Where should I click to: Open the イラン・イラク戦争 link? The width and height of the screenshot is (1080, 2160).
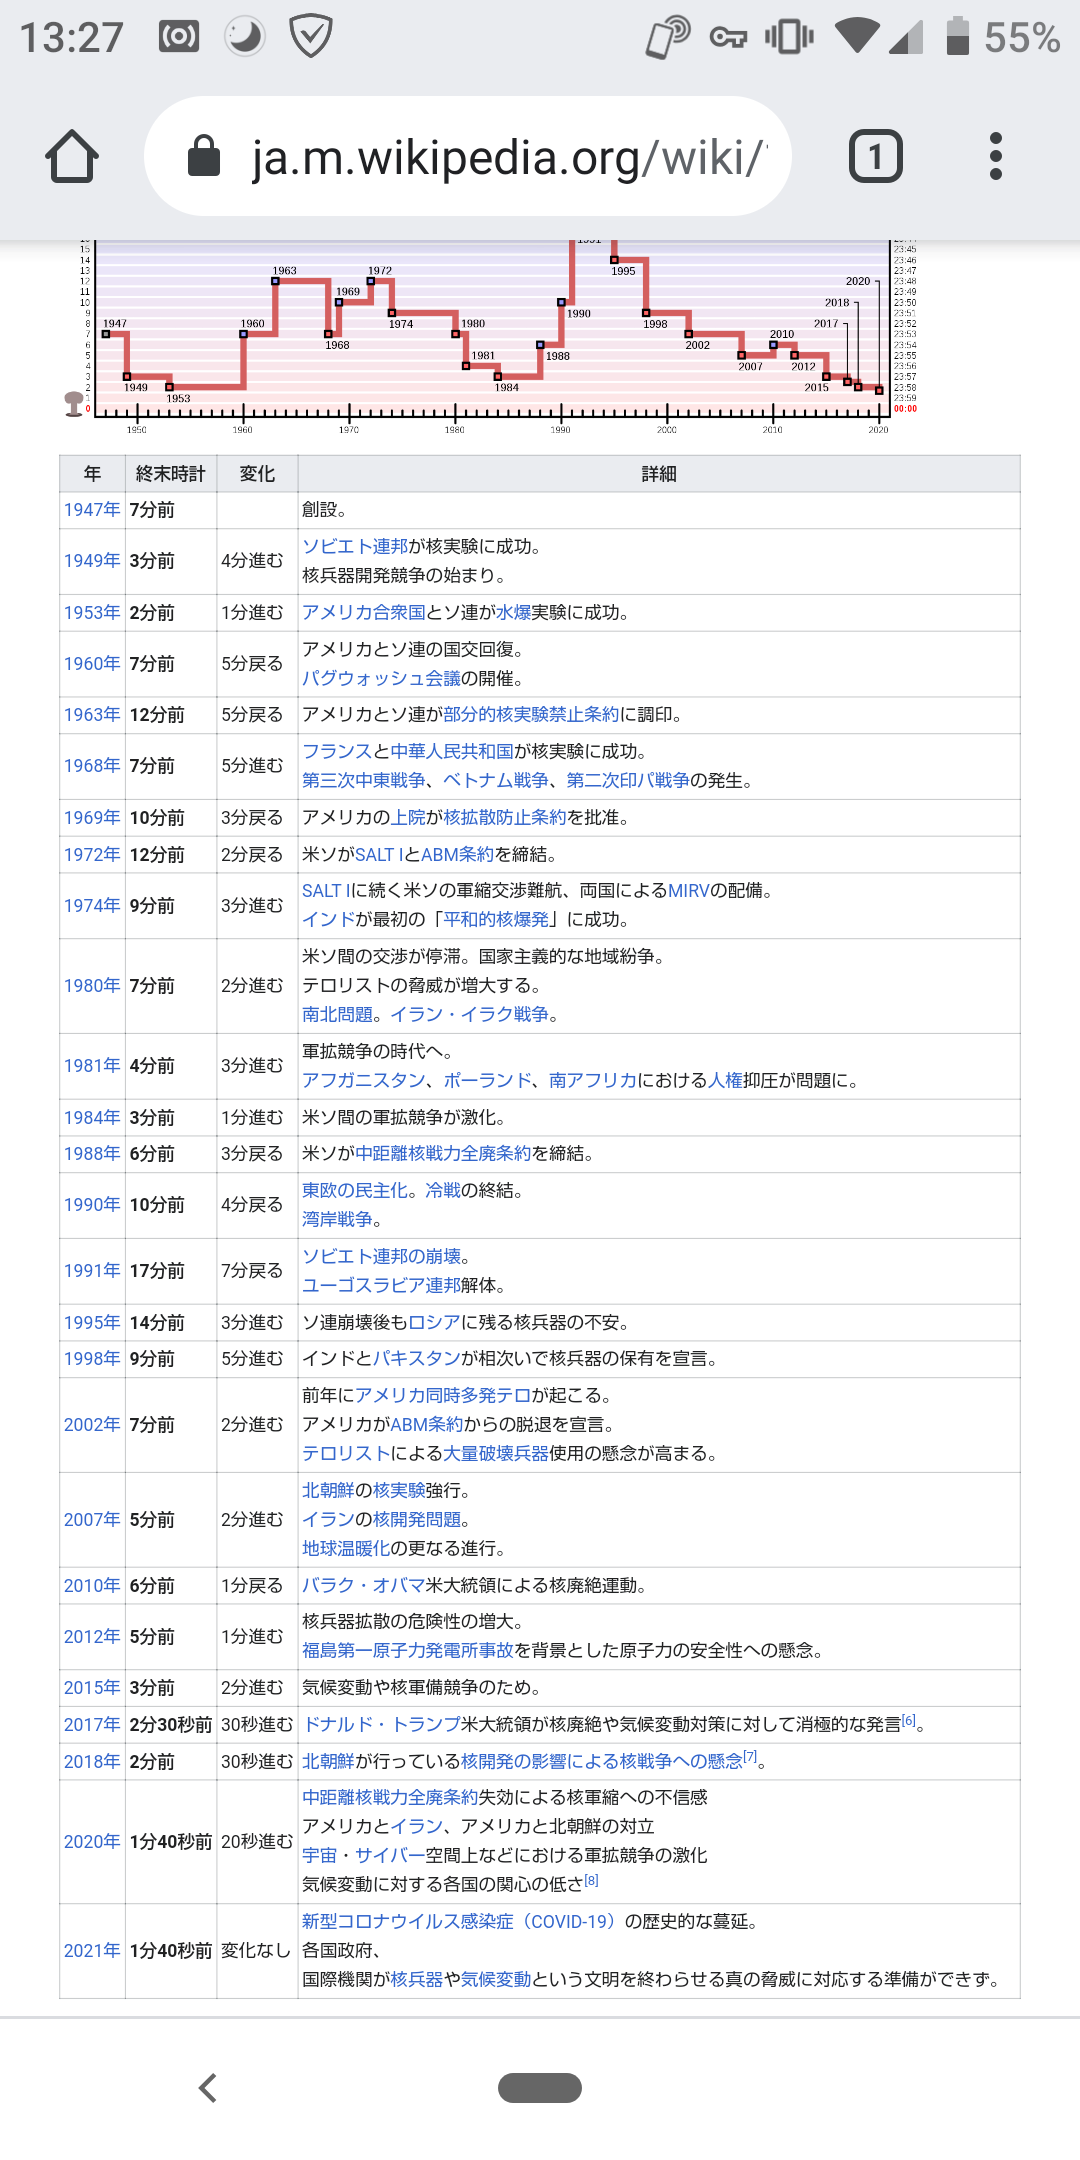[x=469, y=1014]
